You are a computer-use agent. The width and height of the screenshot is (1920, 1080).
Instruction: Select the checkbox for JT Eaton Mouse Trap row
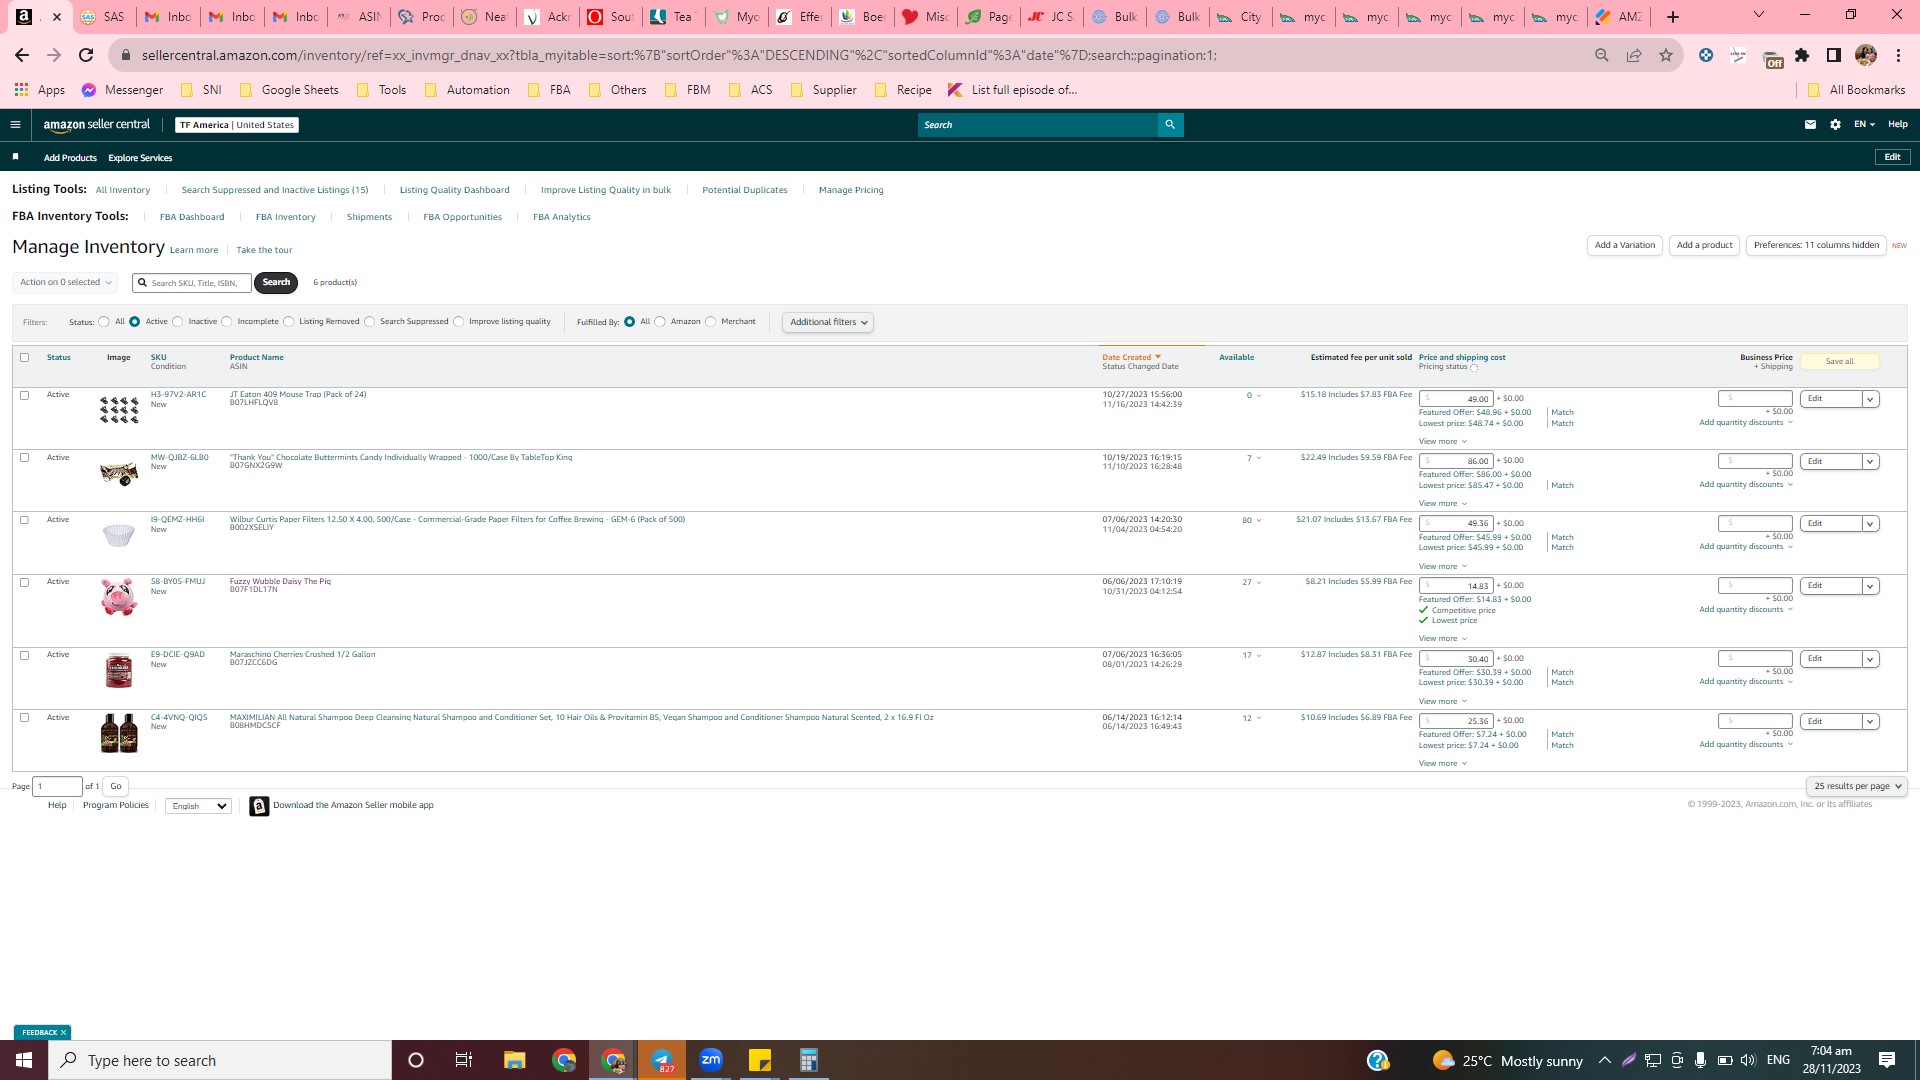click(x=25, y=395)
